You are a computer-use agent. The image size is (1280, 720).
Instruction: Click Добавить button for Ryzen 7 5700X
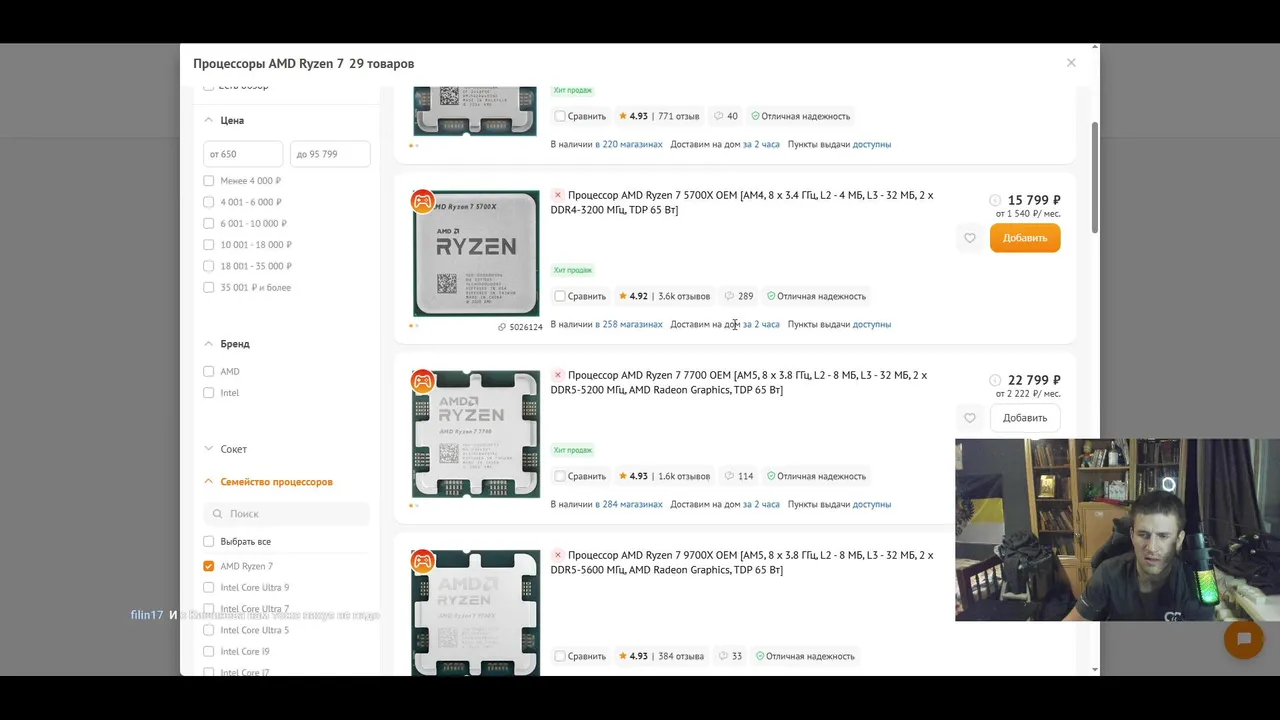(1025, 238)
